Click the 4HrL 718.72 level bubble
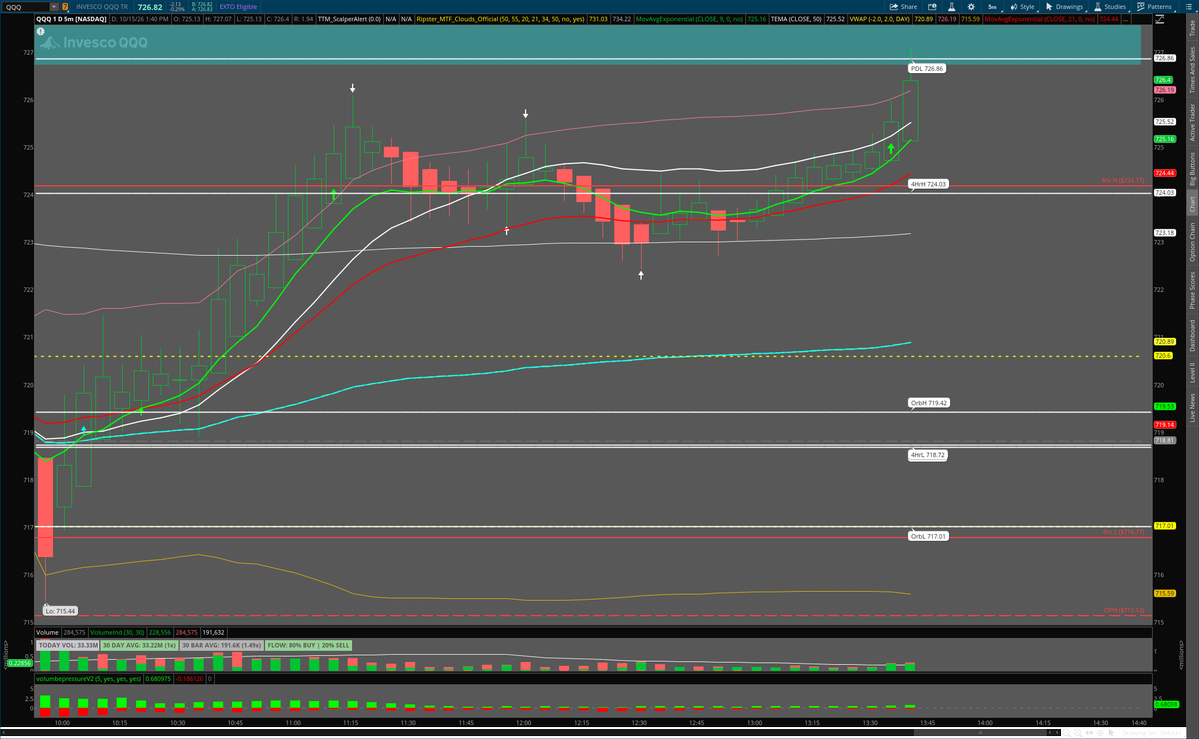 point(928,455)
